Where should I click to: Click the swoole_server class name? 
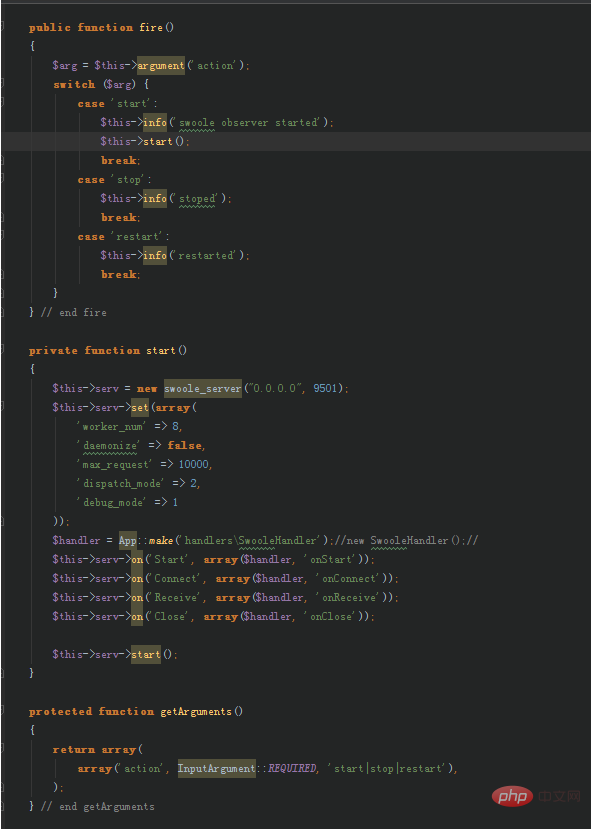(x=202, y=389)
